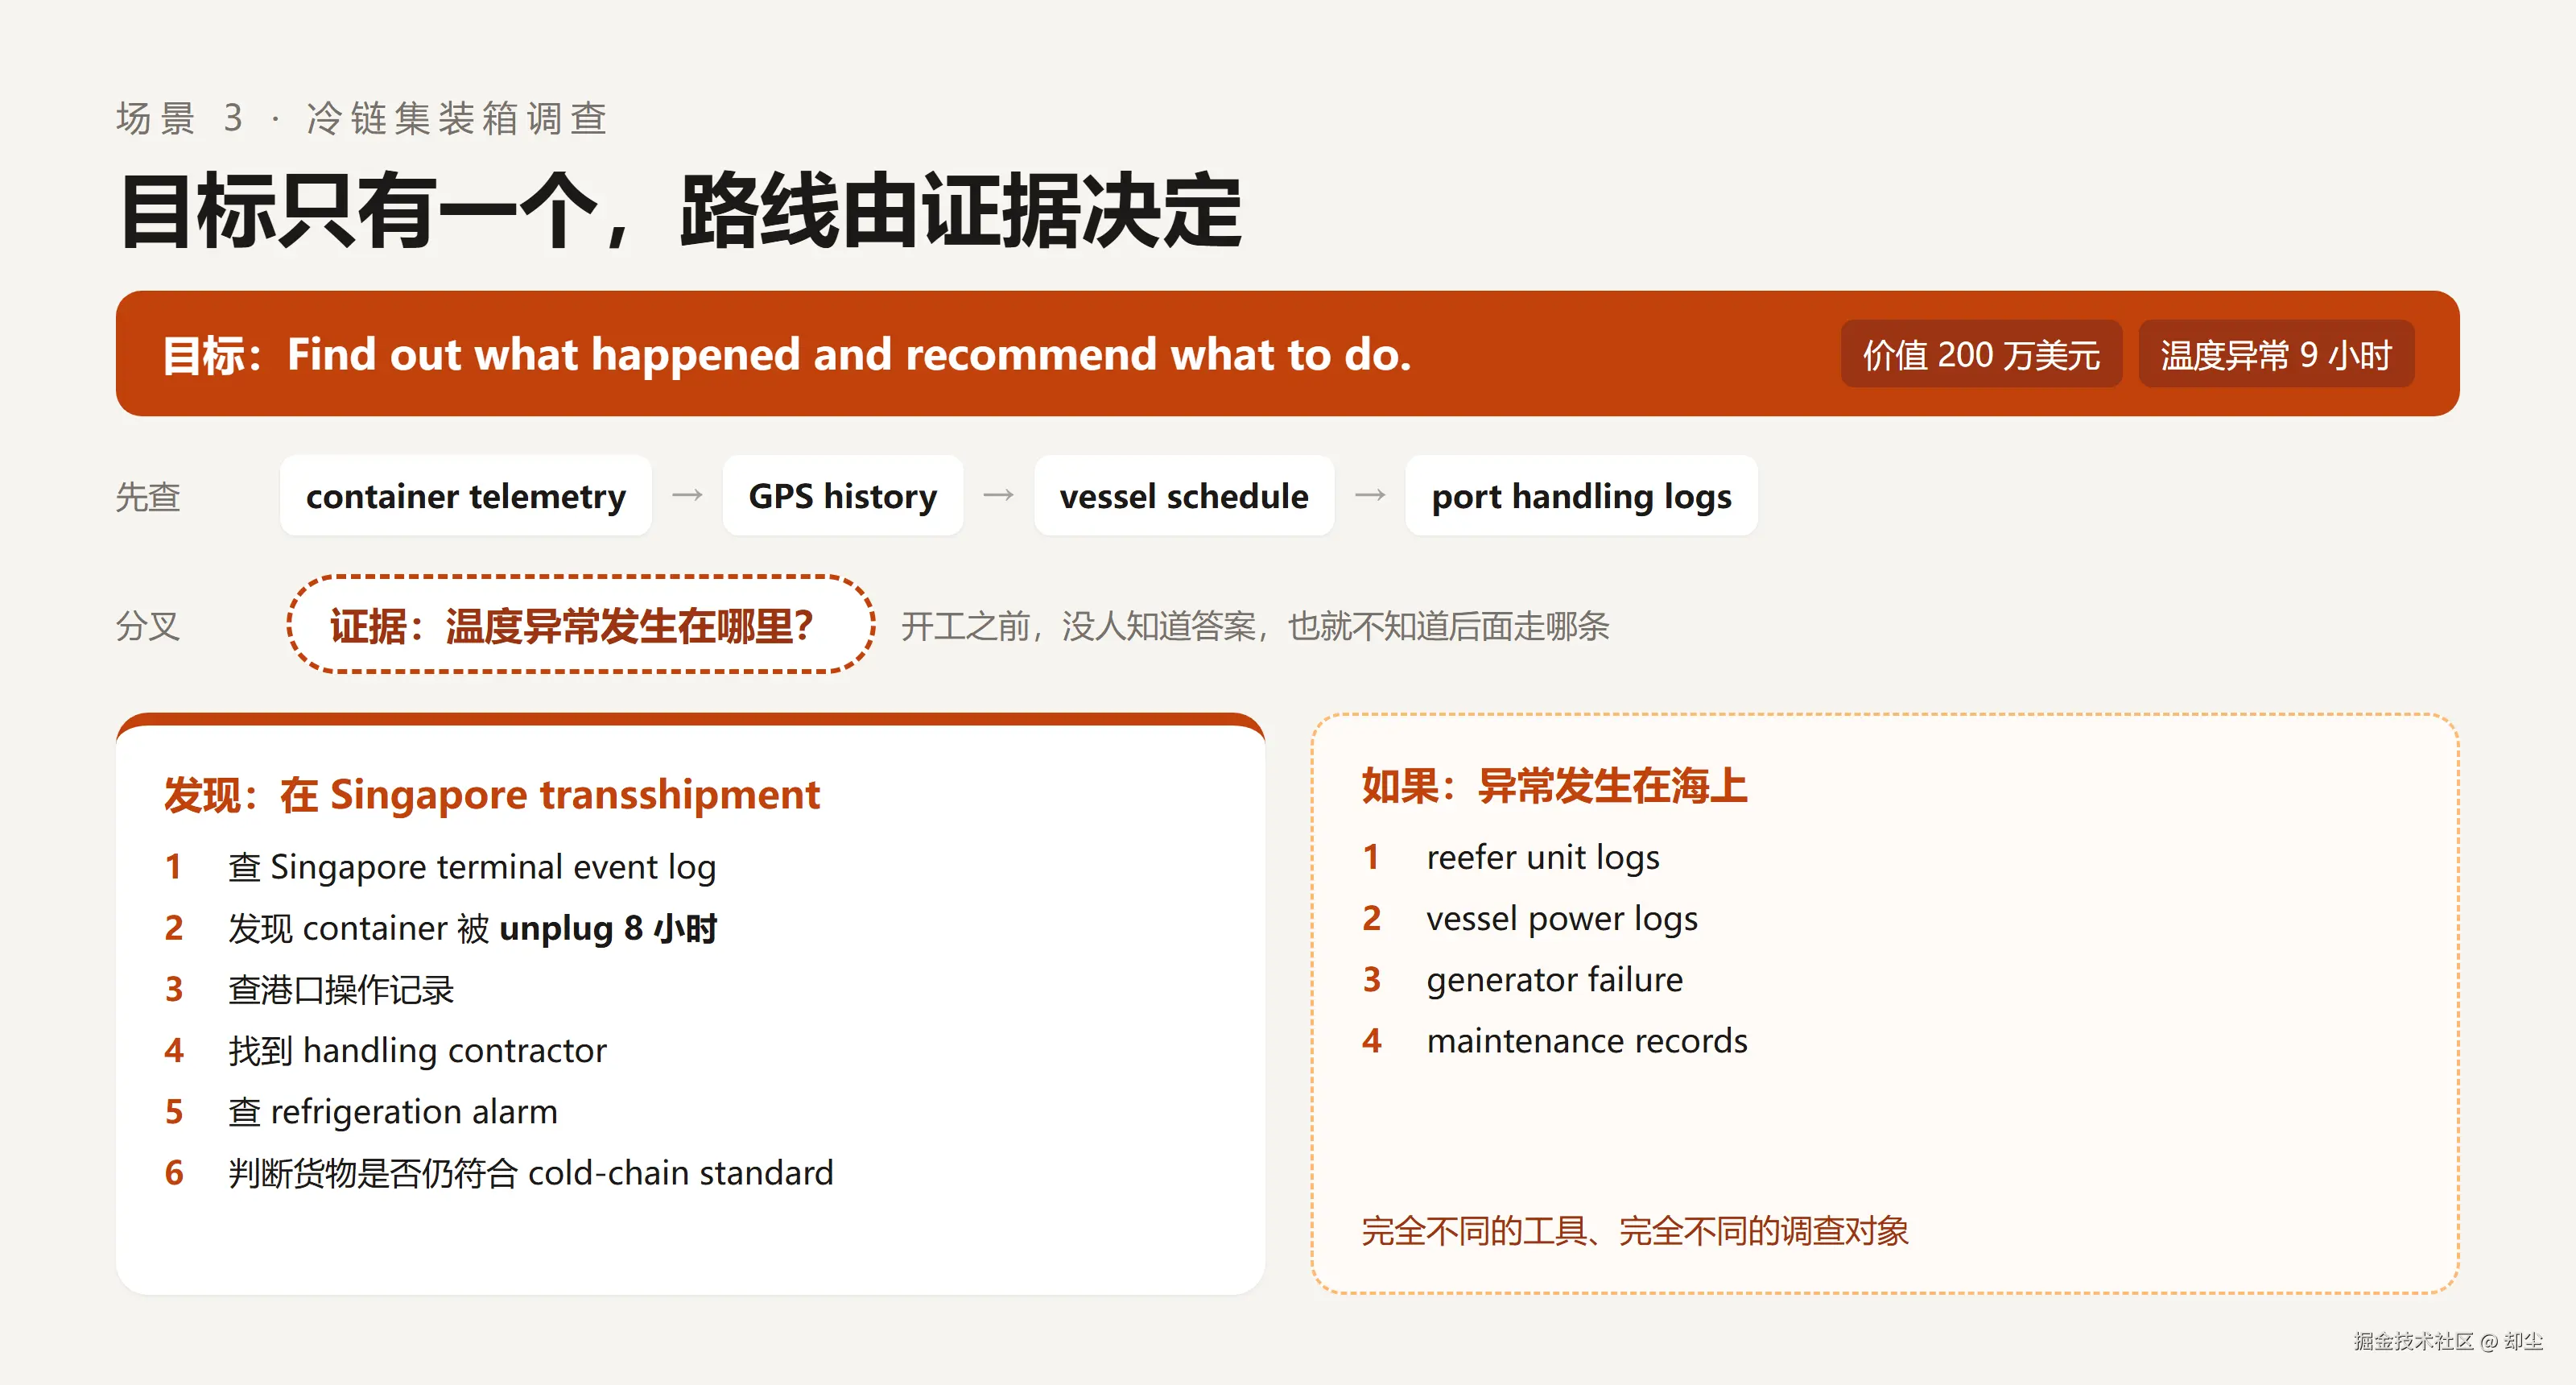Click the slide title '目标只有一个，路线由证据决定'
Viewport: 2576px width, 1385px height.
tap(681, 211)
